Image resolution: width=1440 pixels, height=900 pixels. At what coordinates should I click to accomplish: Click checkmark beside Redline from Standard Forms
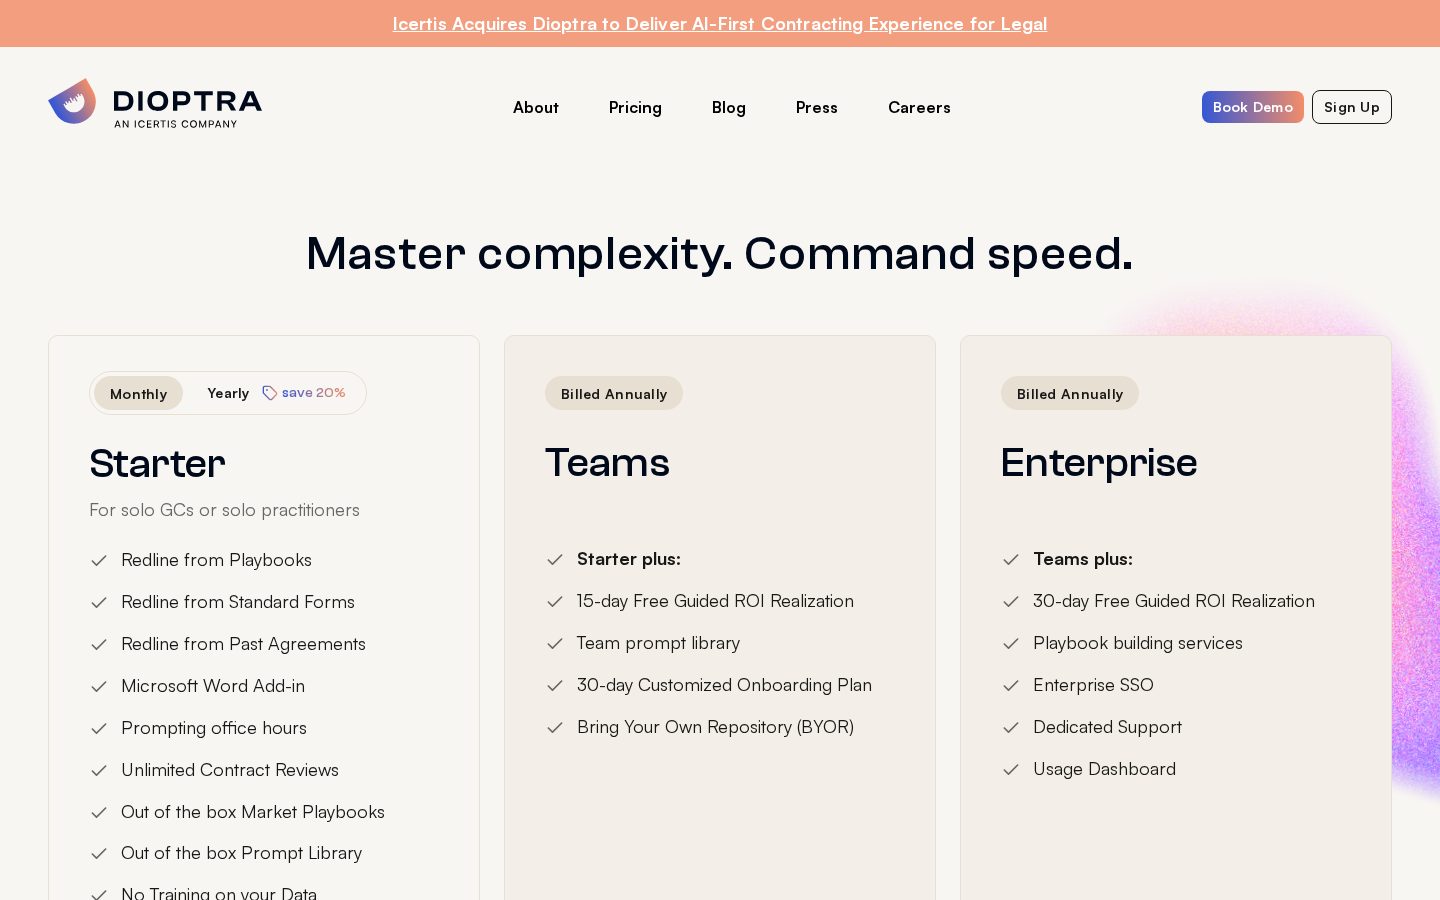tap(99, 603)
